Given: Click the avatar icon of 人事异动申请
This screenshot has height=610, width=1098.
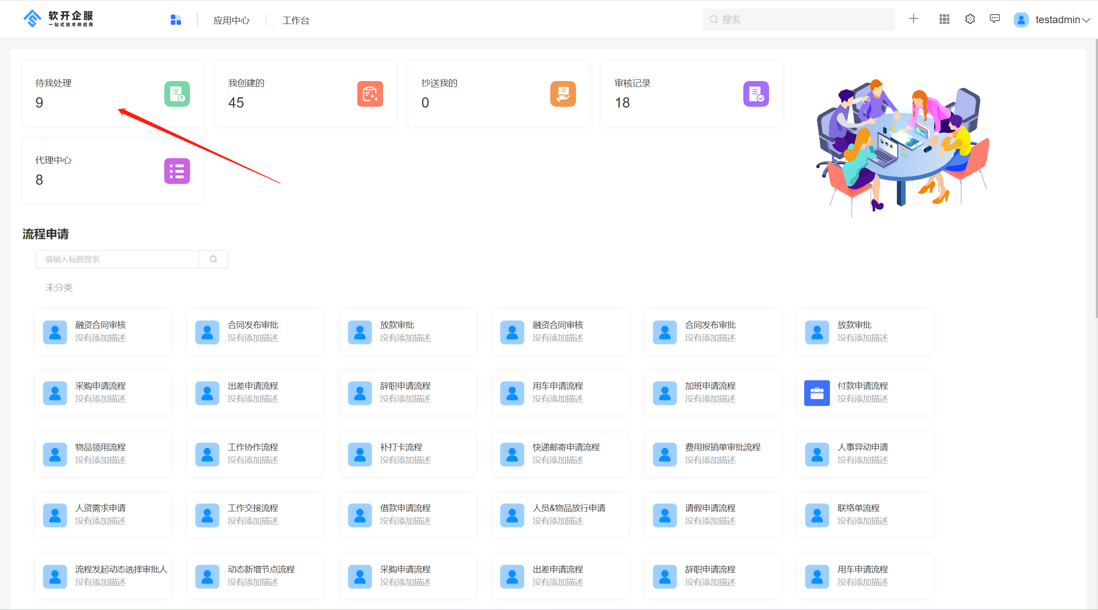Looking at the screenshot, I should (816, 454).
